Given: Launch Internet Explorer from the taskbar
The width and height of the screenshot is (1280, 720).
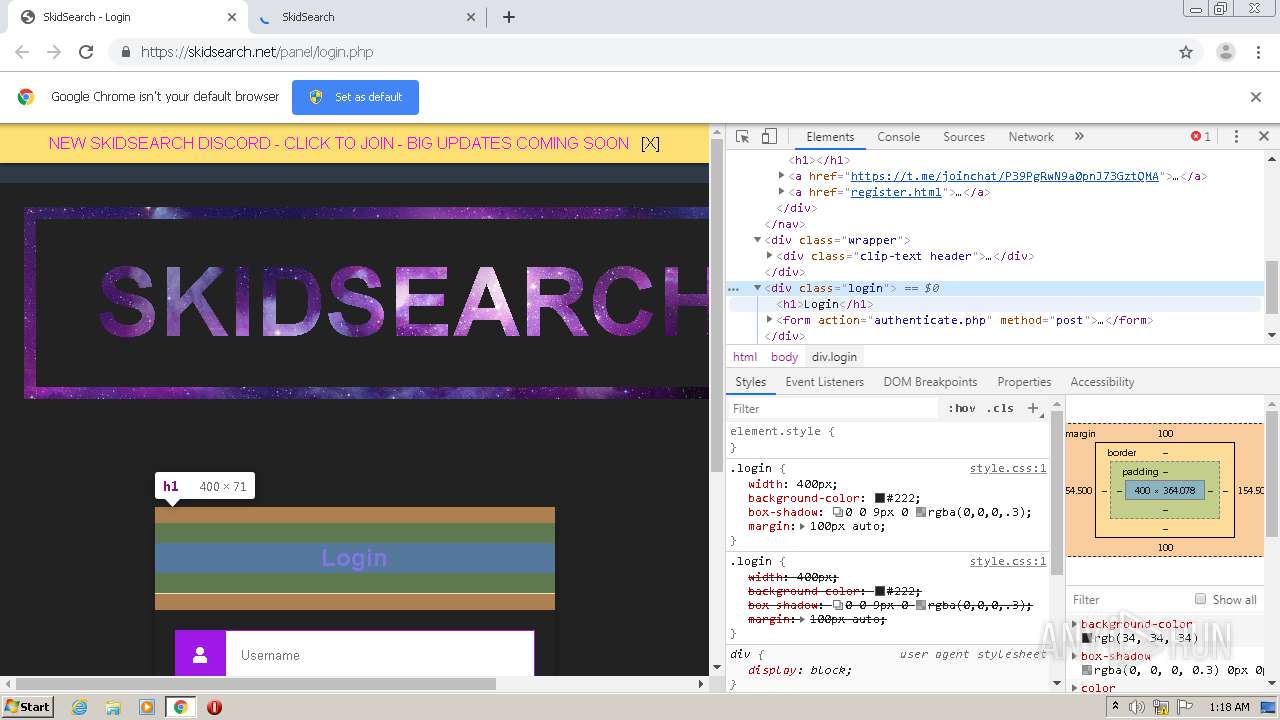Looking at the screenshot, I should [79, 707].
